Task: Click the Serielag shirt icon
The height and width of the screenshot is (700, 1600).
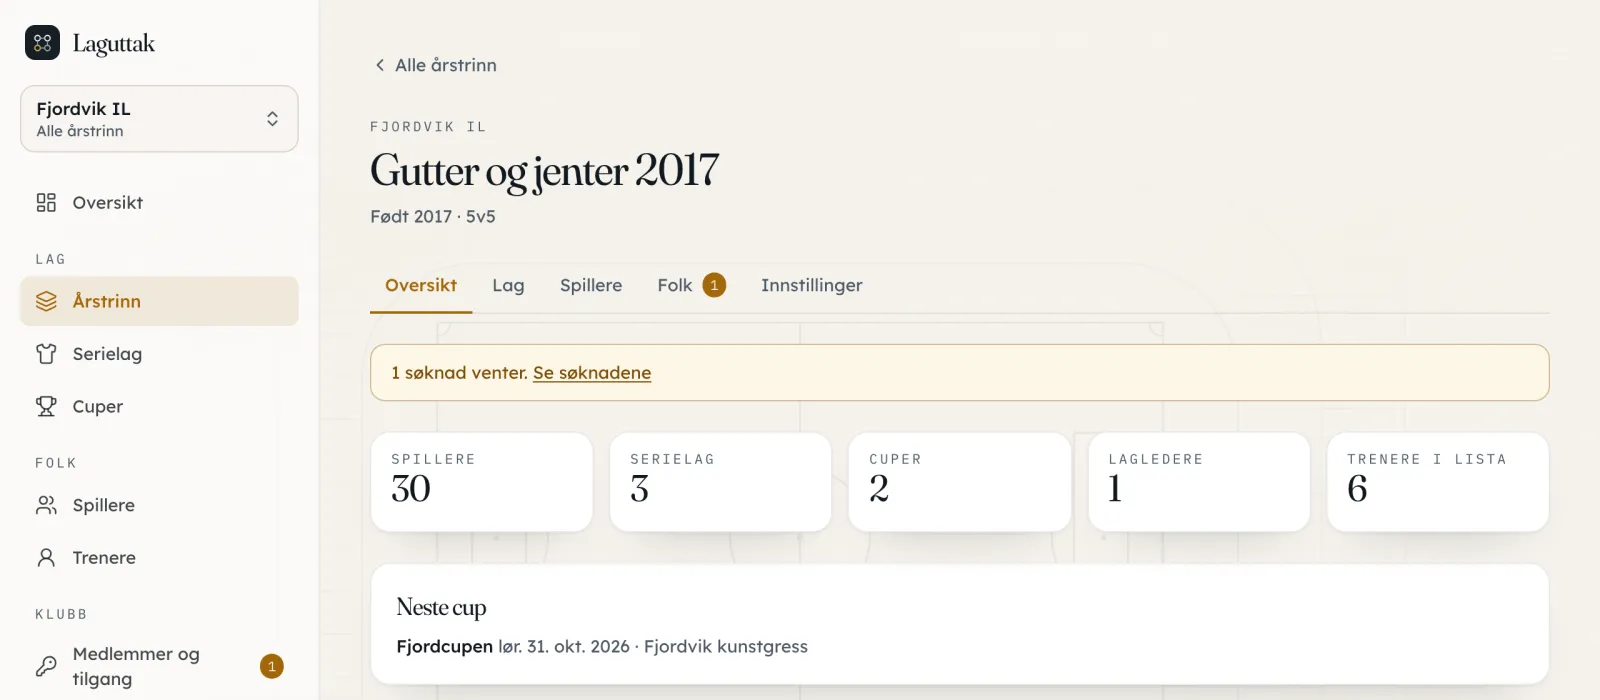Action: pyautogui.click(x=46, y=354)
